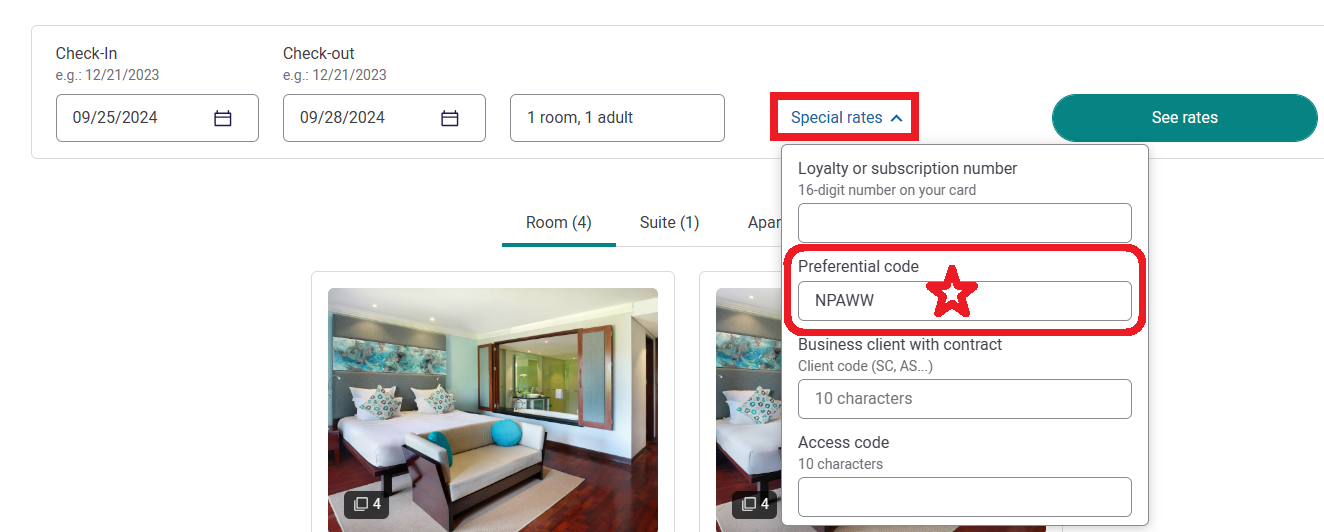Viewport: 1324px width, 532px height.
Task: Click the Special rates chevron arrow
Action: (x=897, y=118)
